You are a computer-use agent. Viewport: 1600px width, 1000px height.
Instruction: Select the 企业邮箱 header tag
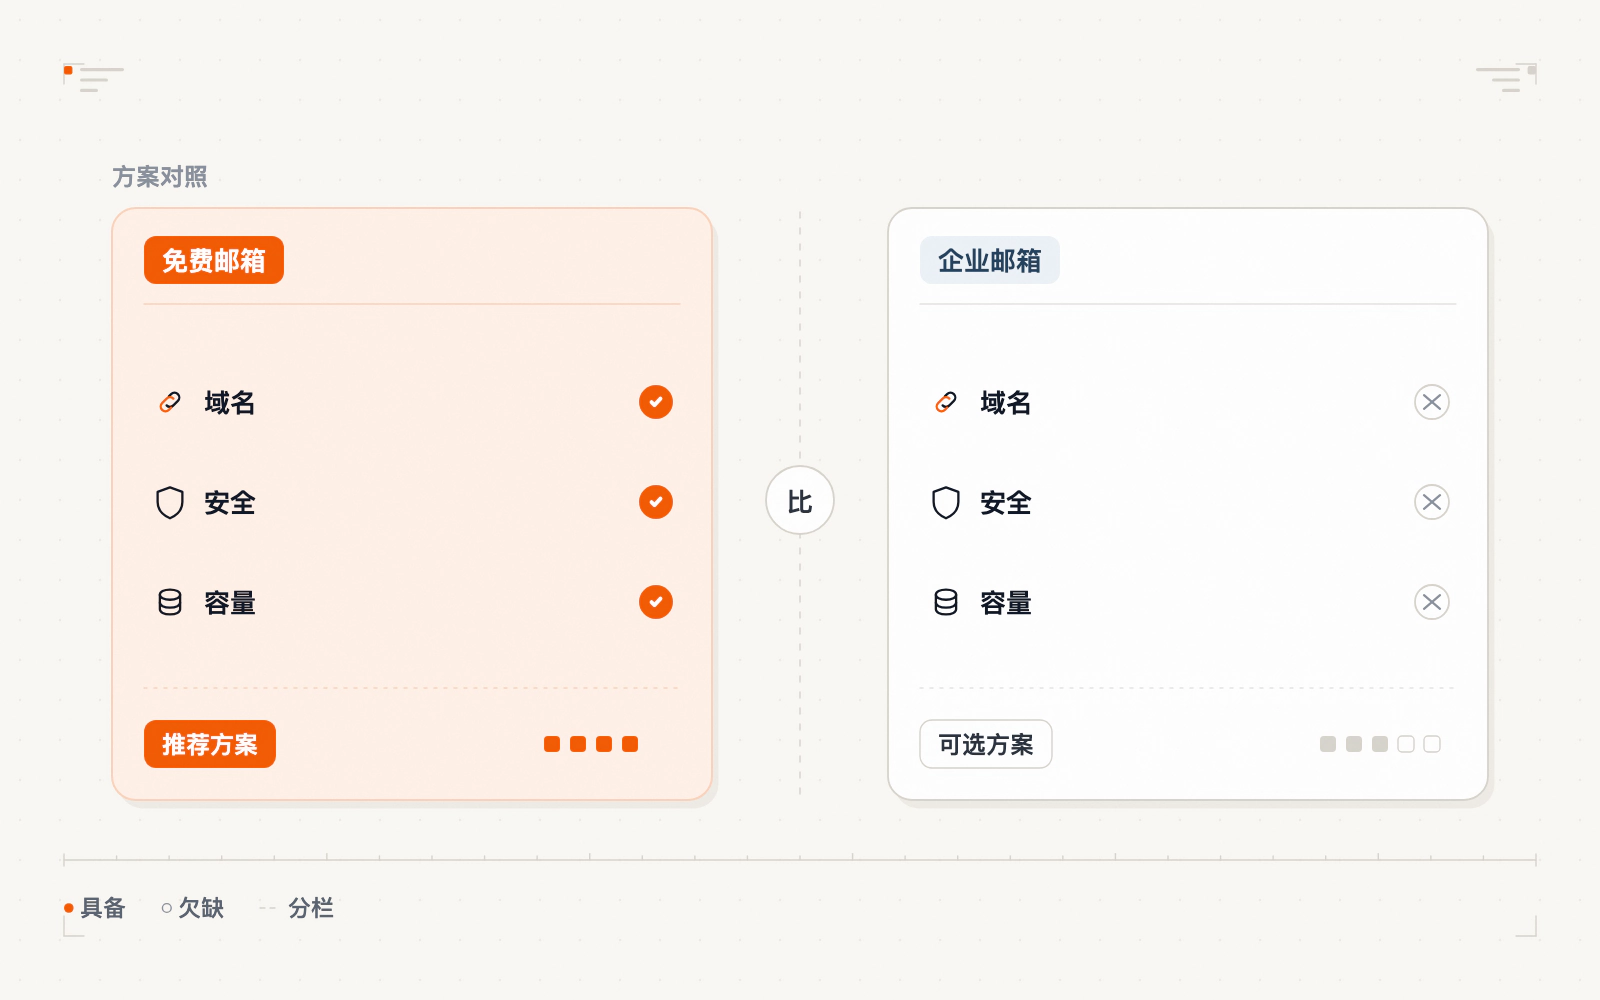[990, 260]
